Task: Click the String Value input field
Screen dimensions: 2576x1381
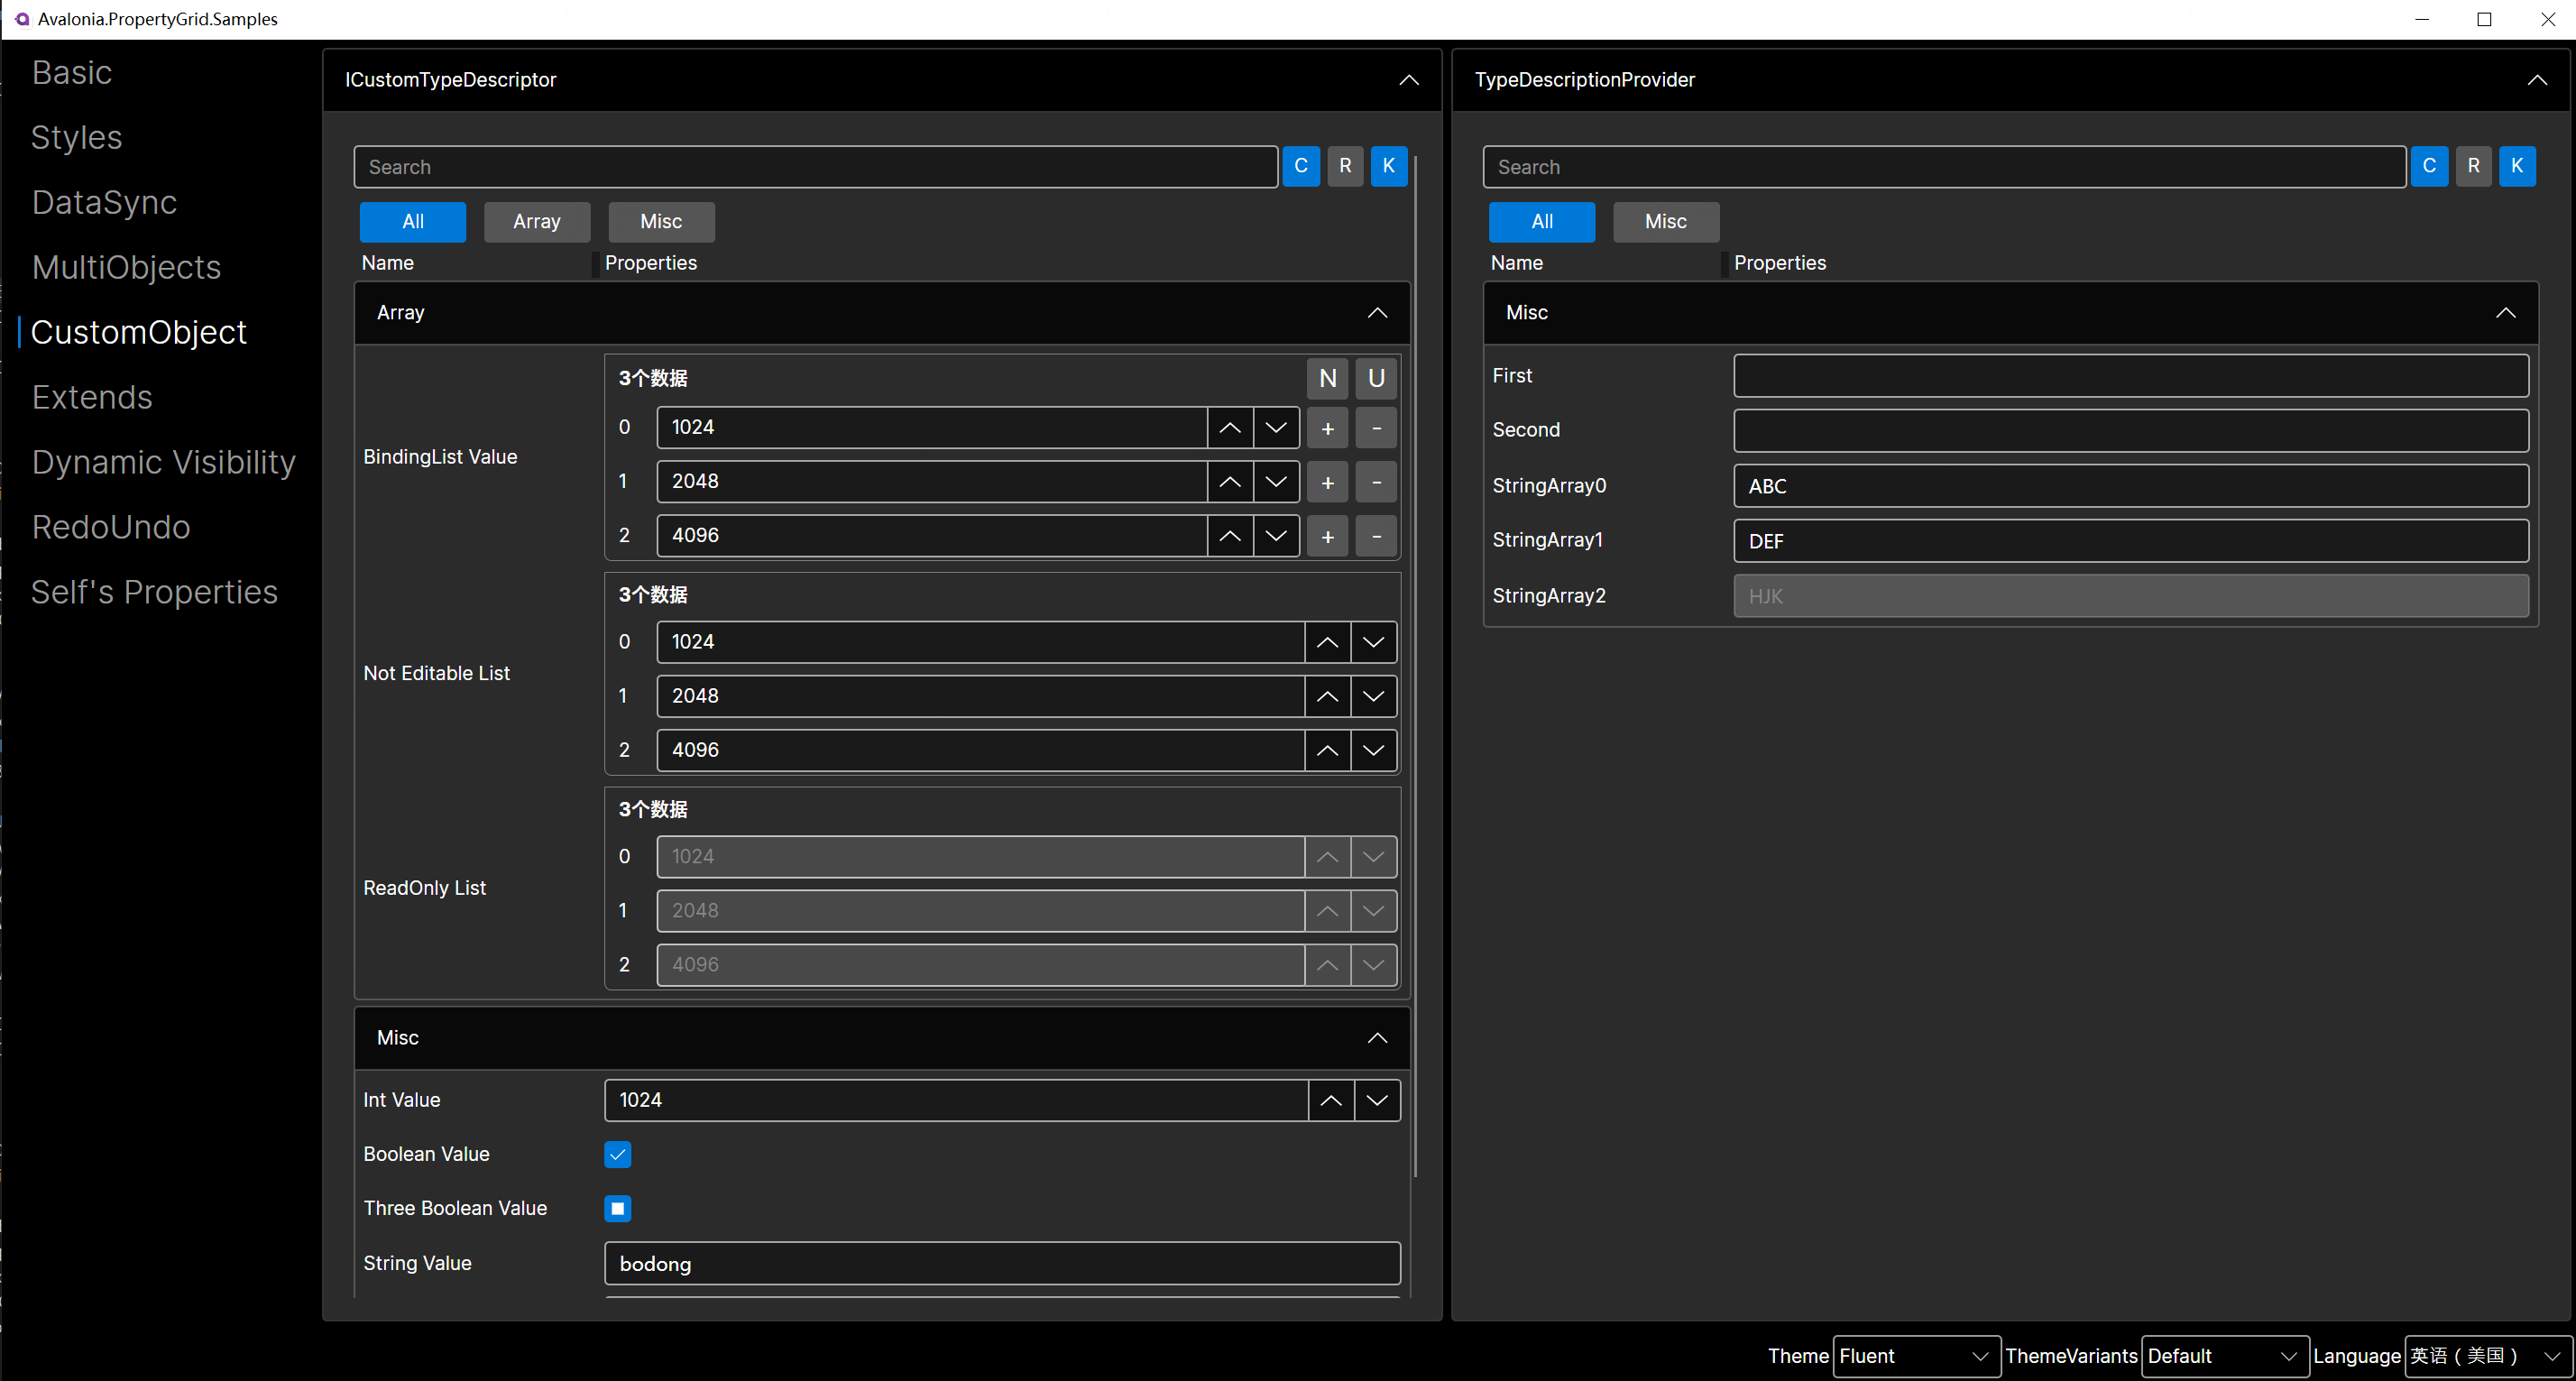Action: 1000,1264
